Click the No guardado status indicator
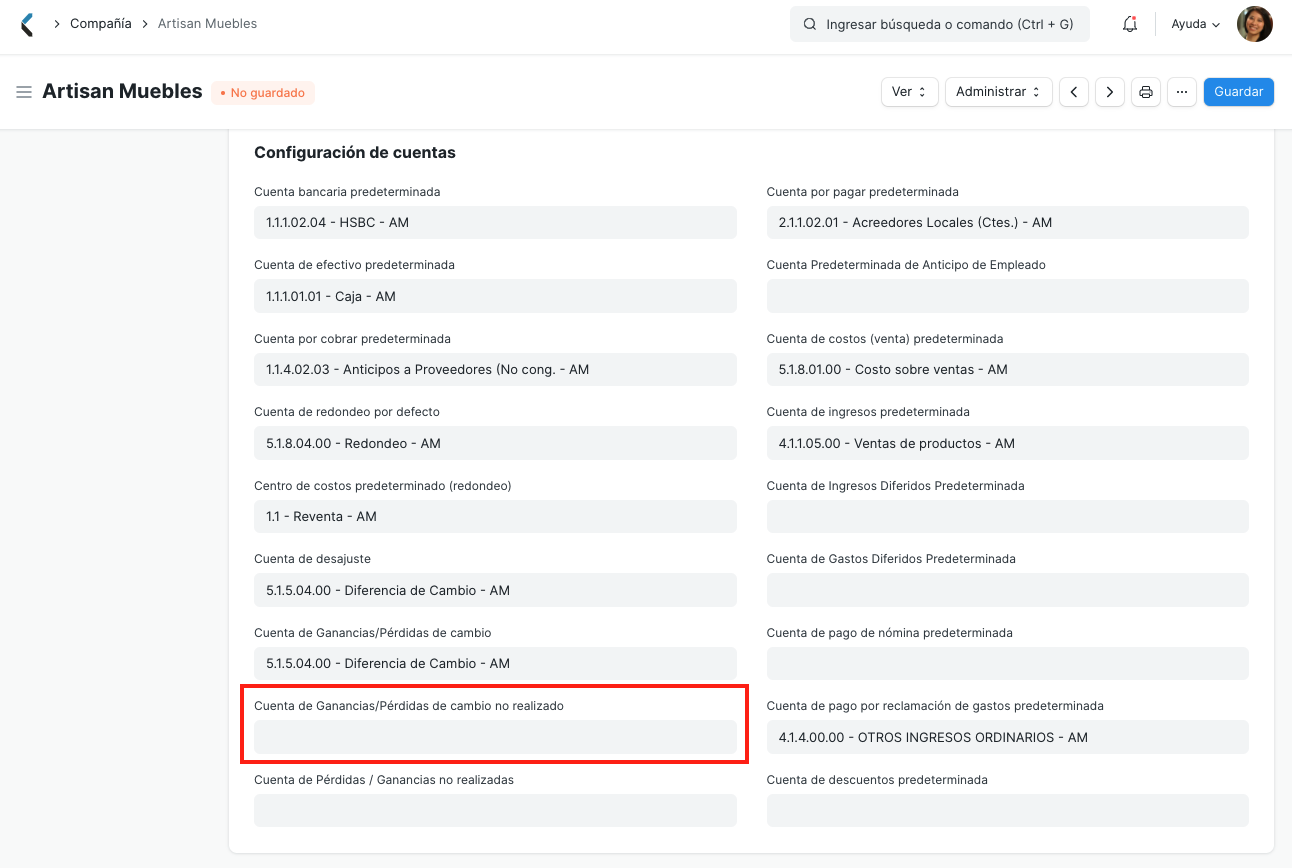The height and width of the screenshot is (868, 1292). point(263,93)
